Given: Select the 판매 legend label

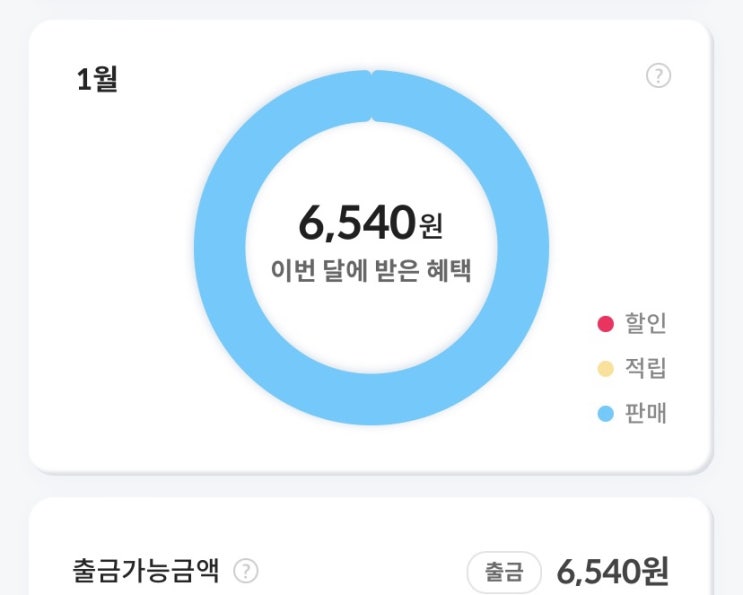Looking at the screenshot, I should 646,414.
